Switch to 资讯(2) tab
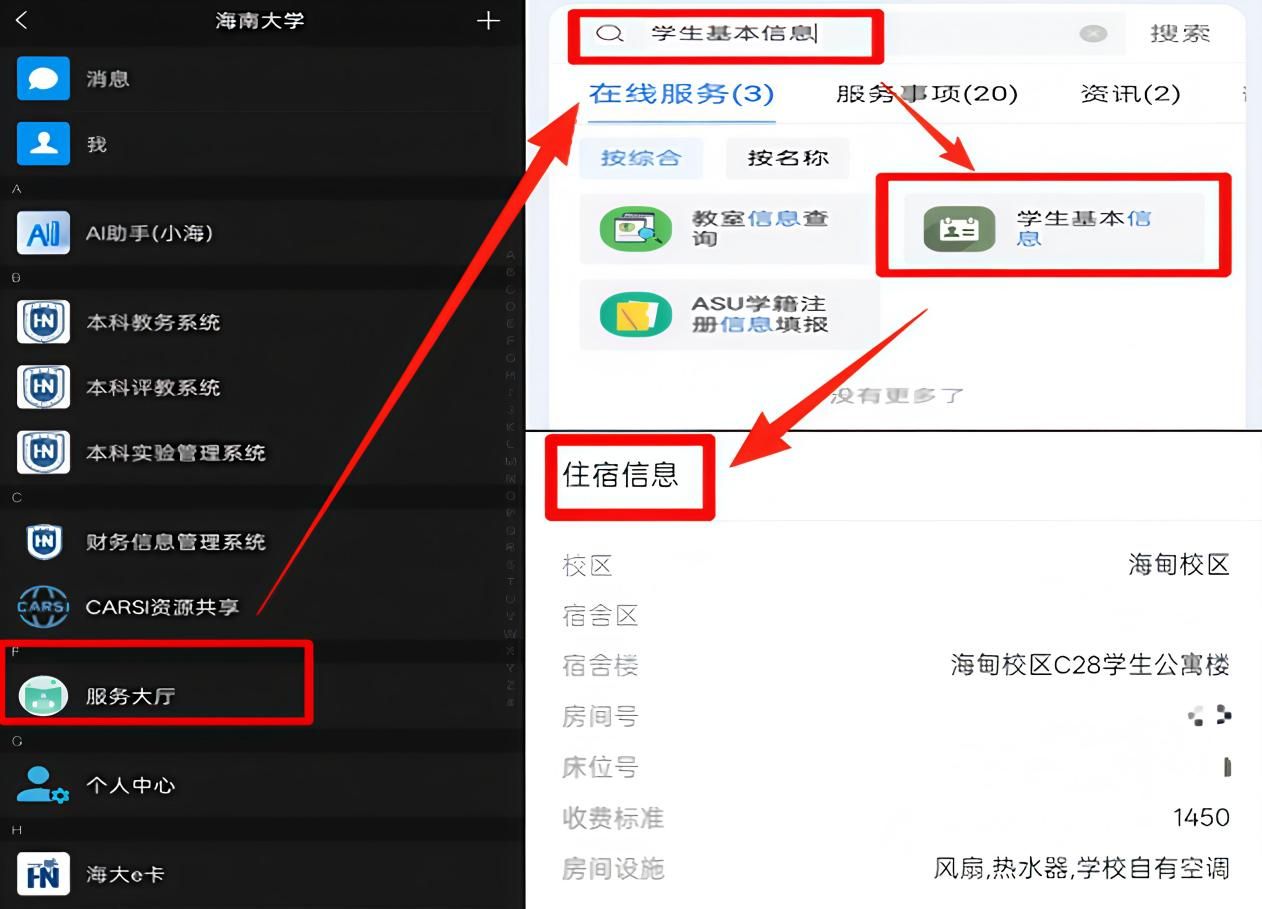Image resolution: width=1262 pixels, height=909 pixels. 1130,94
